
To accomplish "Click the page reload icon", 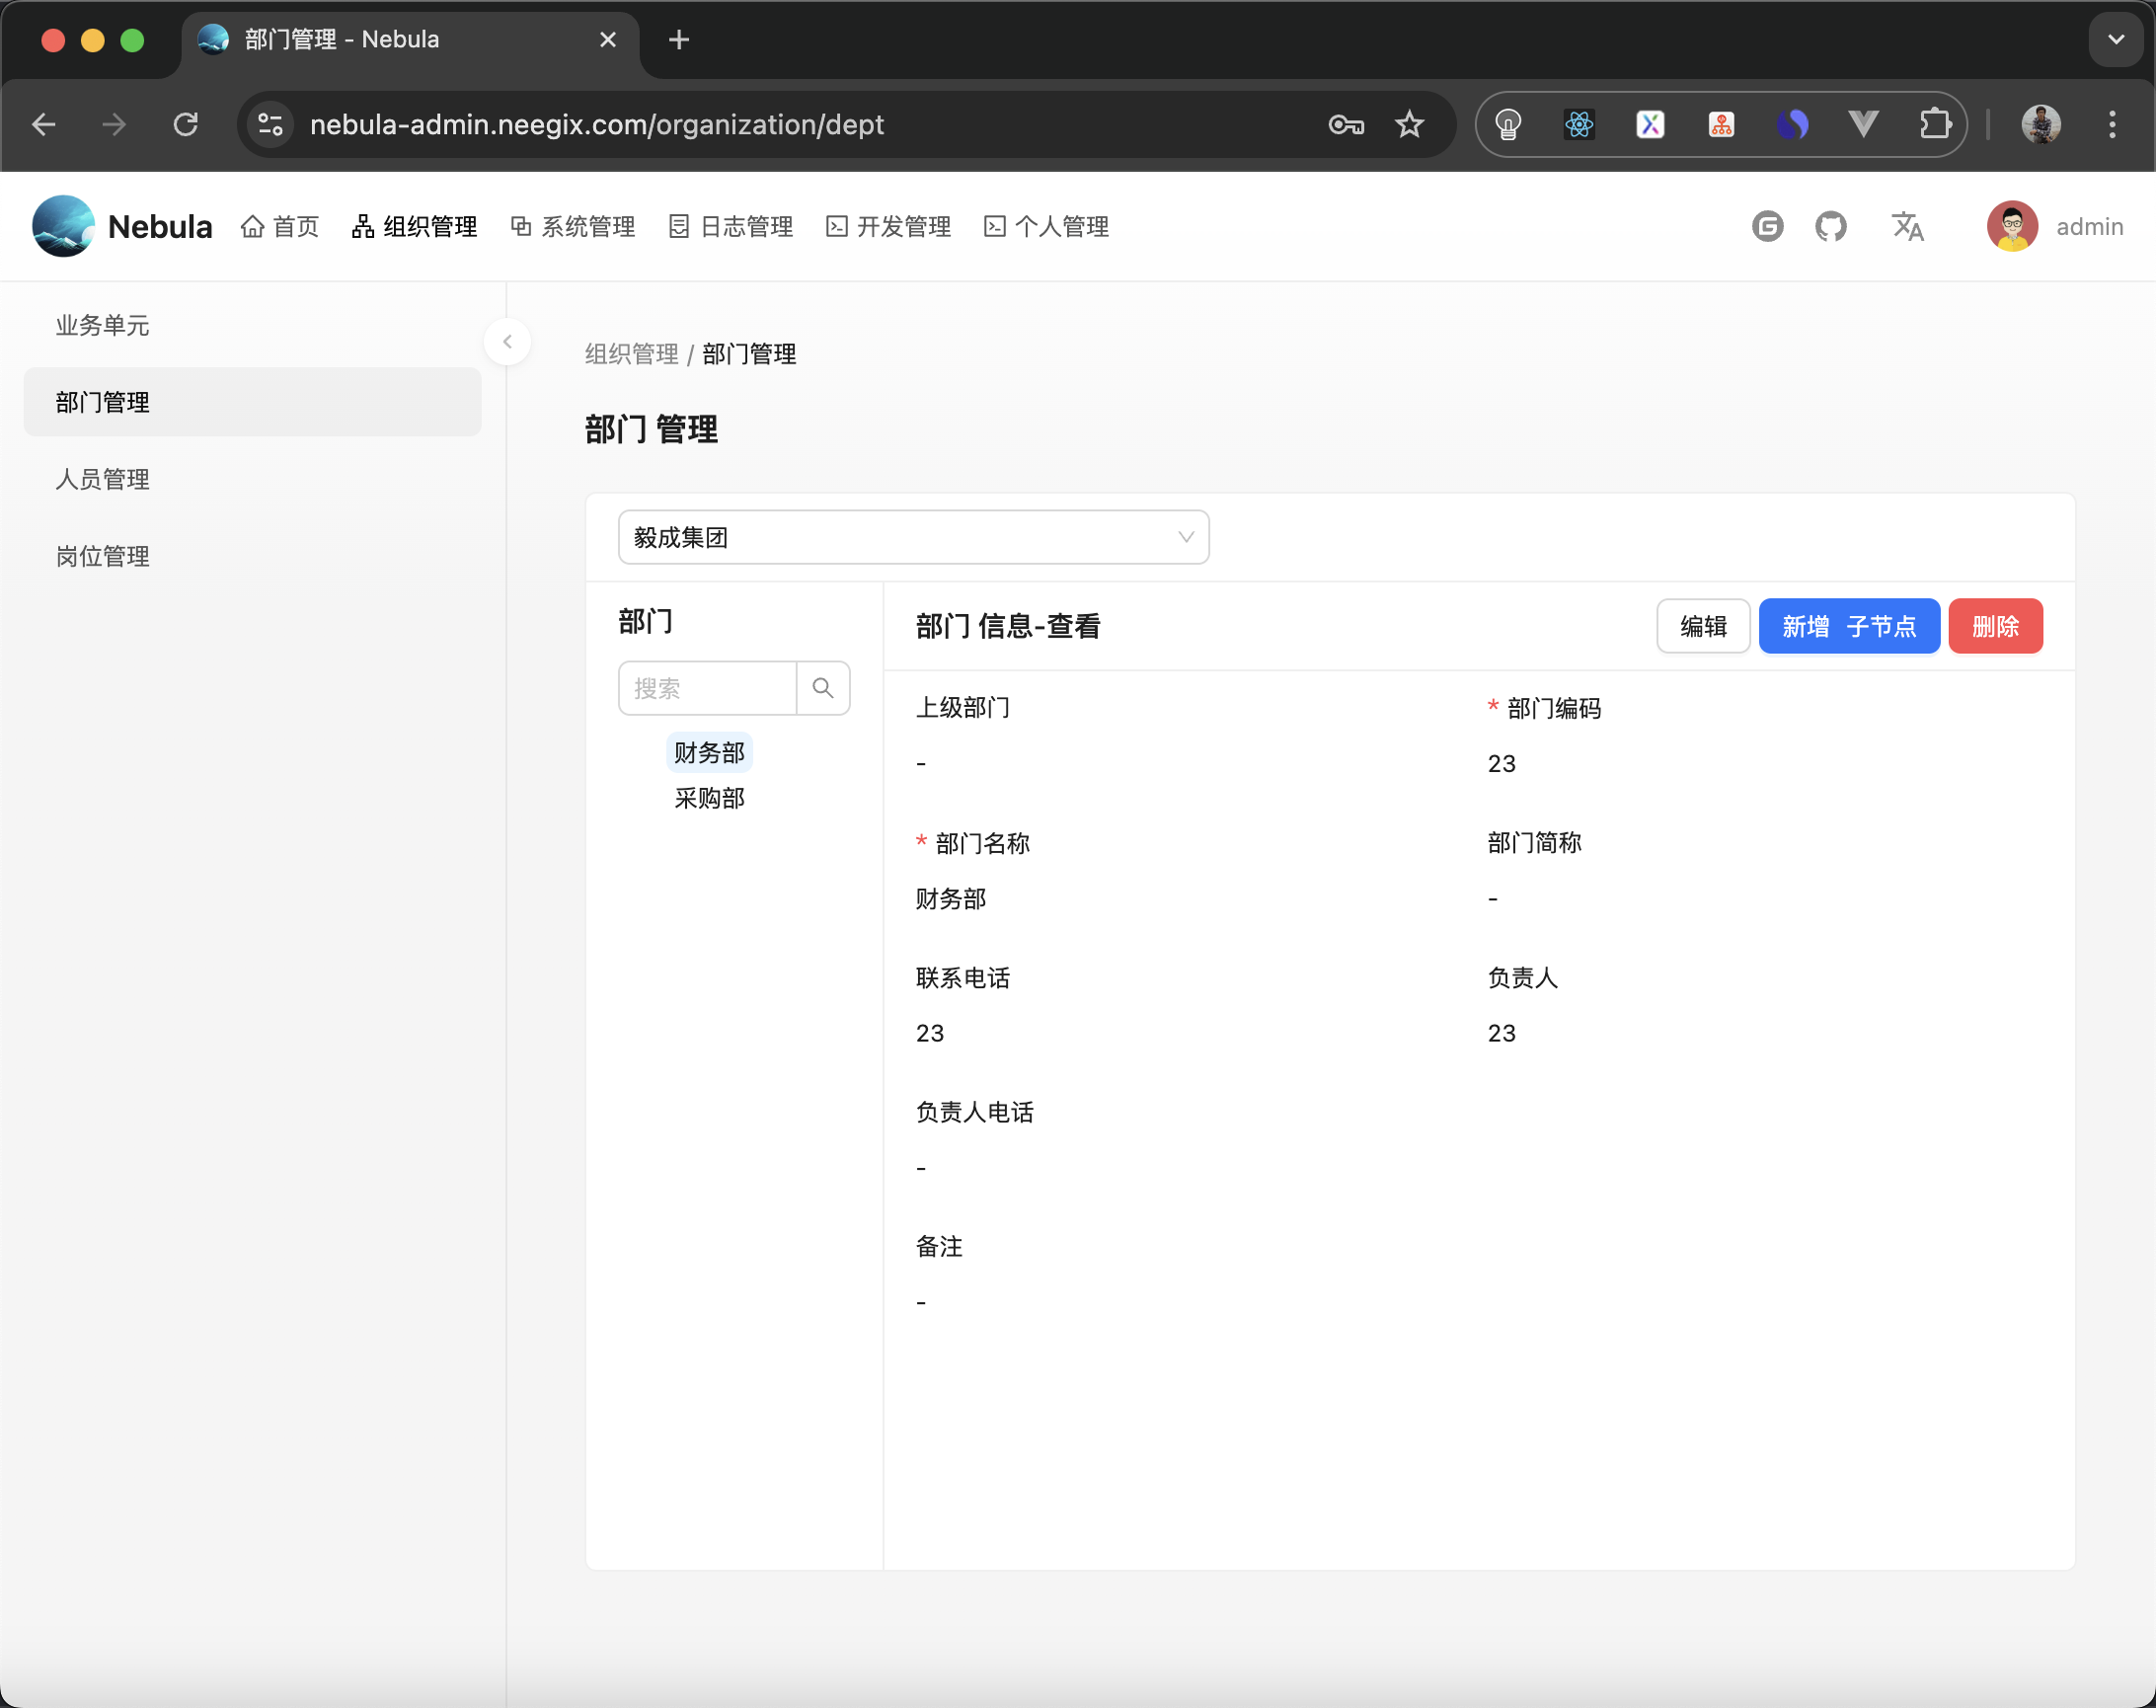I will tap(186, 124).
